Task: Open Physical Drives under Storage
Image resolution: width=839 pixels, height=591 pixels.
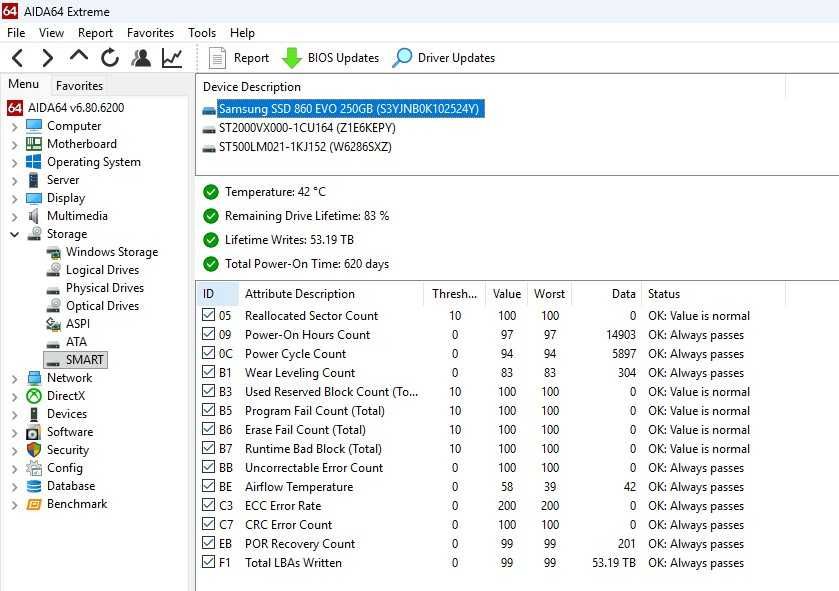Action: coord(105,288)
